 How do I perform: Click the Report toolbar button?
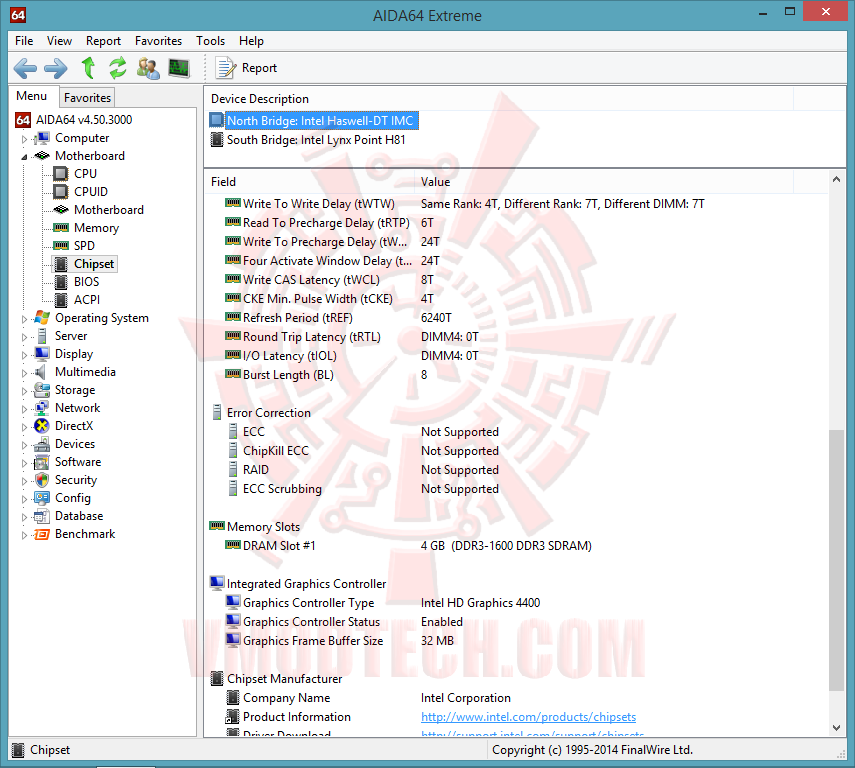pos(247,68)
